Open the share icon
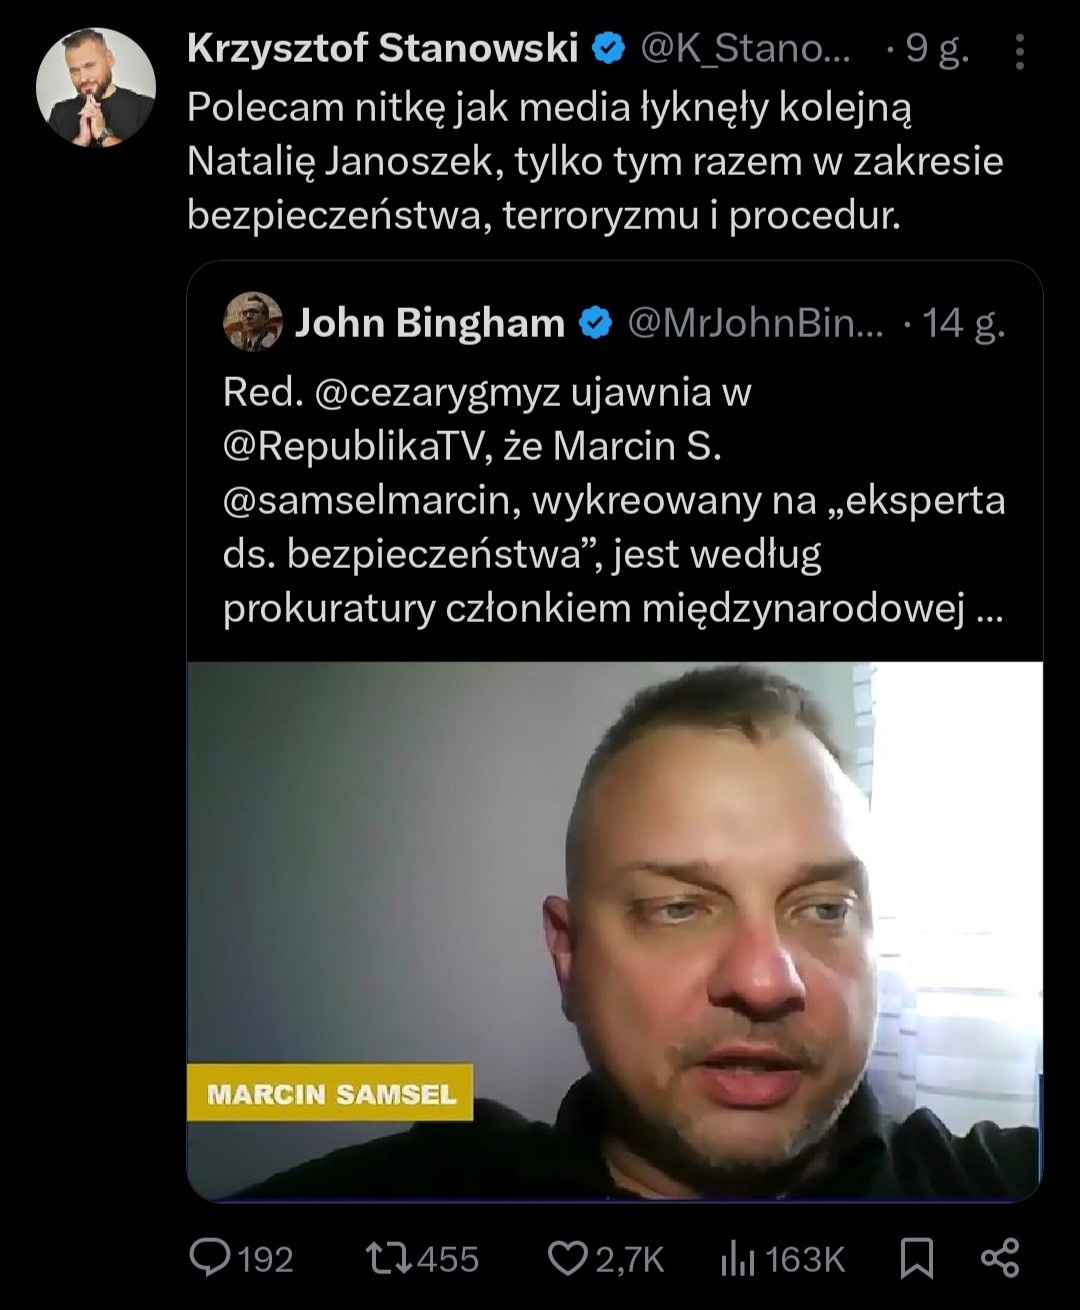The height and width of the screenshot is (1310, 1080). pyautogui.click(x=1000, y=1258)
